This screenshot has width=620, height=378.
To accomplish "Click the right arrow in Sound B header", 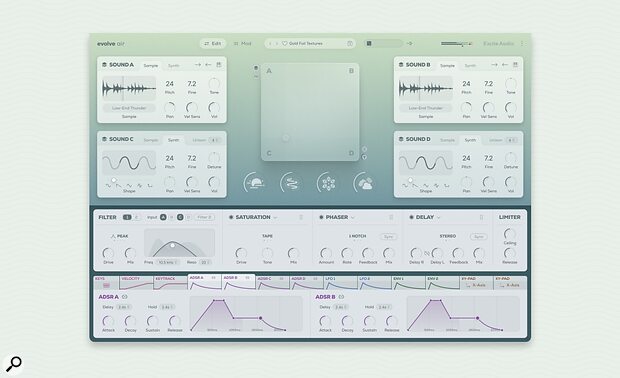I will 494,65.
